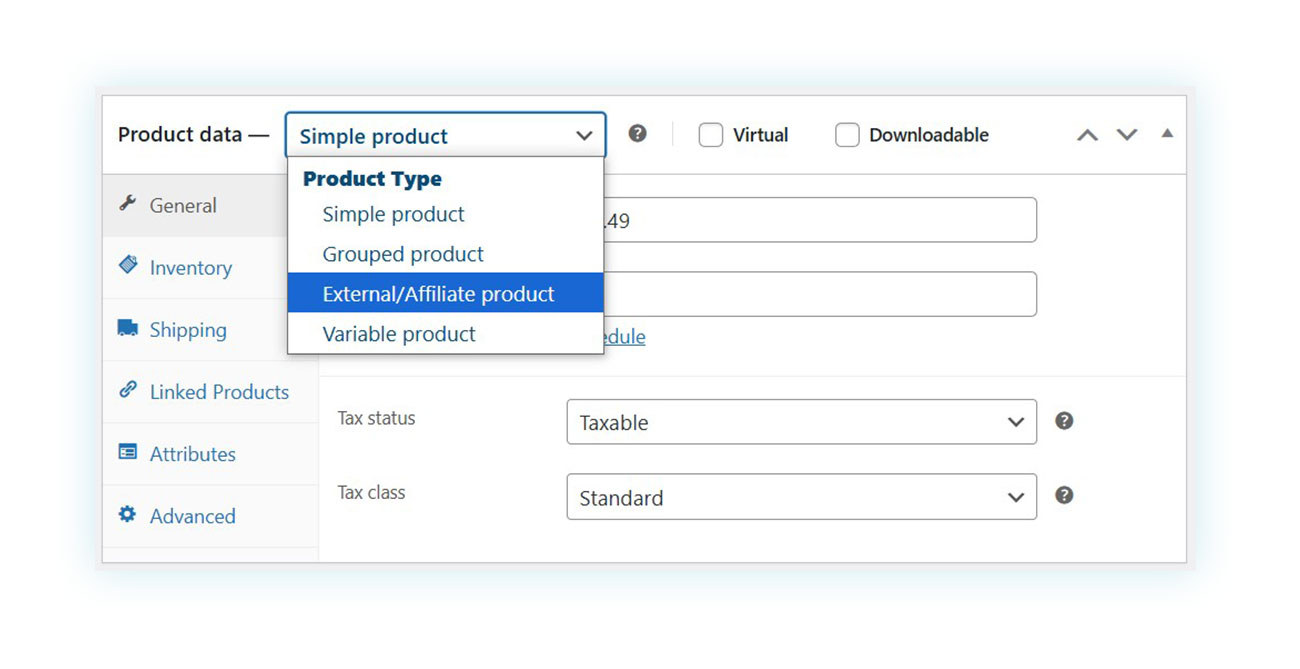
Task: Open the Tax status Taxable dropdown
Action: point(801,422)
